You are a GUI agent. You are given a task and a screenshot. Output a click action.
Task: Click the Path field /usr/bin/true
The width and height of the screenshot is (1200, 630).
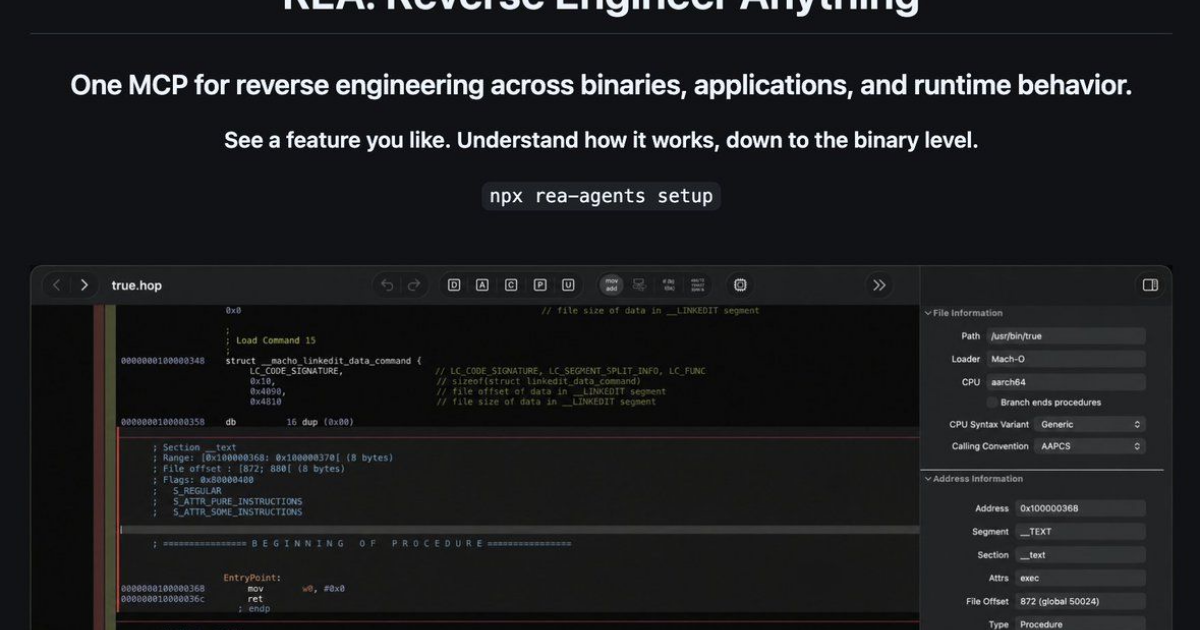tap(1066, 336)
